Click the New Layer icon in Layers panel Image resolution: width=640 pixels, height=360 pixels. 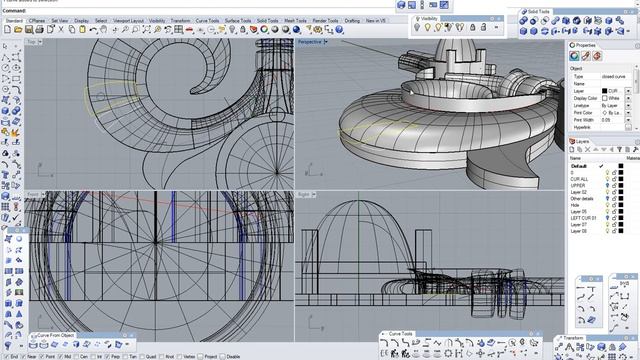tap(572, 149)
